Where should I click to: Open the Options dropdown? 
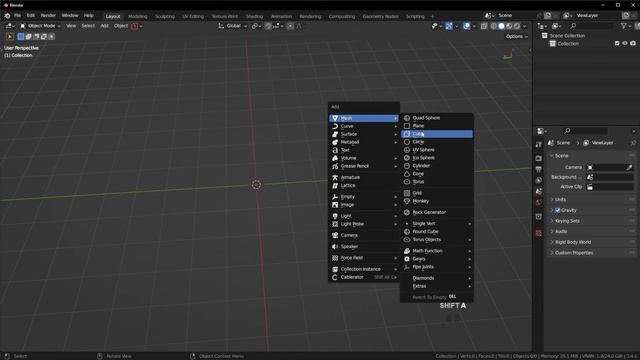516,37
